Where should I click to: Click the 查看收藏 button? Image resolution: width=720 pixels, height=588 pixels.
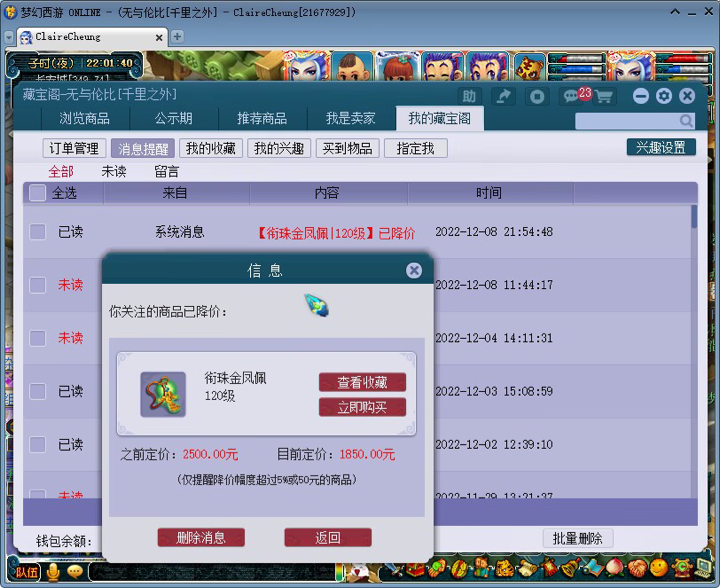(362, 382)
